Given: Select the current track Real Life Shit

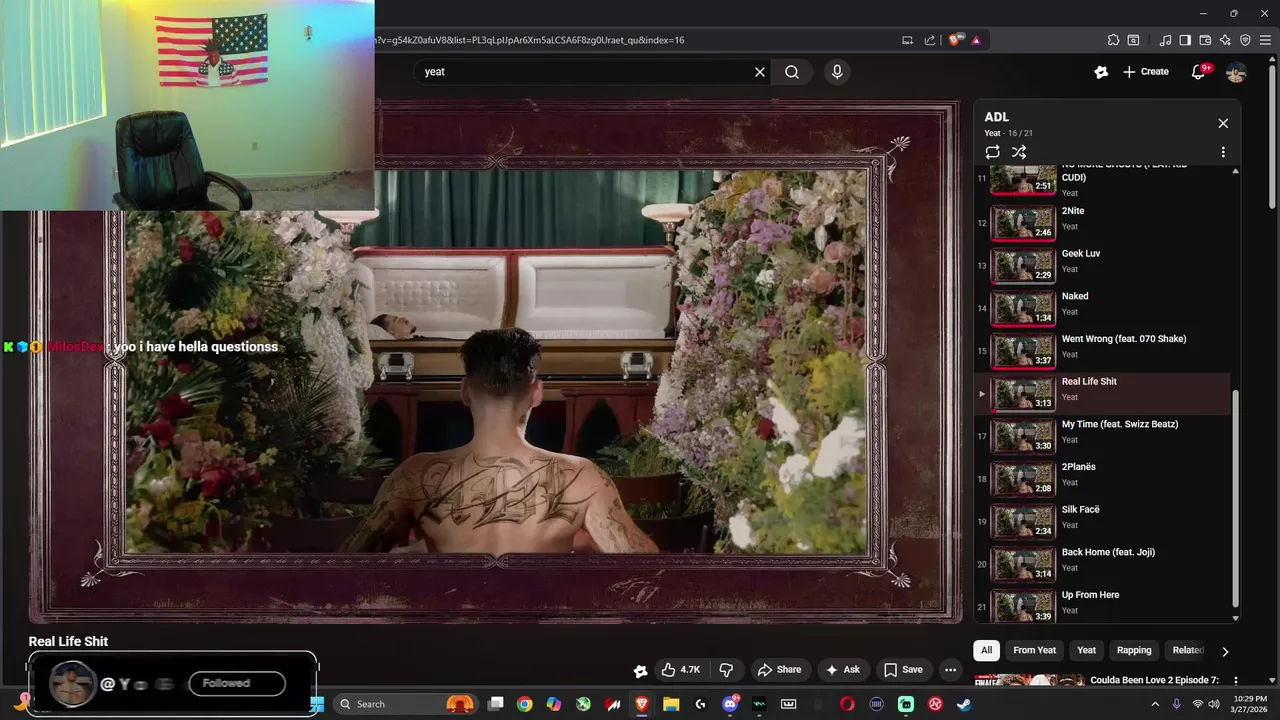Looking at the screenshot, I should coord(1102,393).
